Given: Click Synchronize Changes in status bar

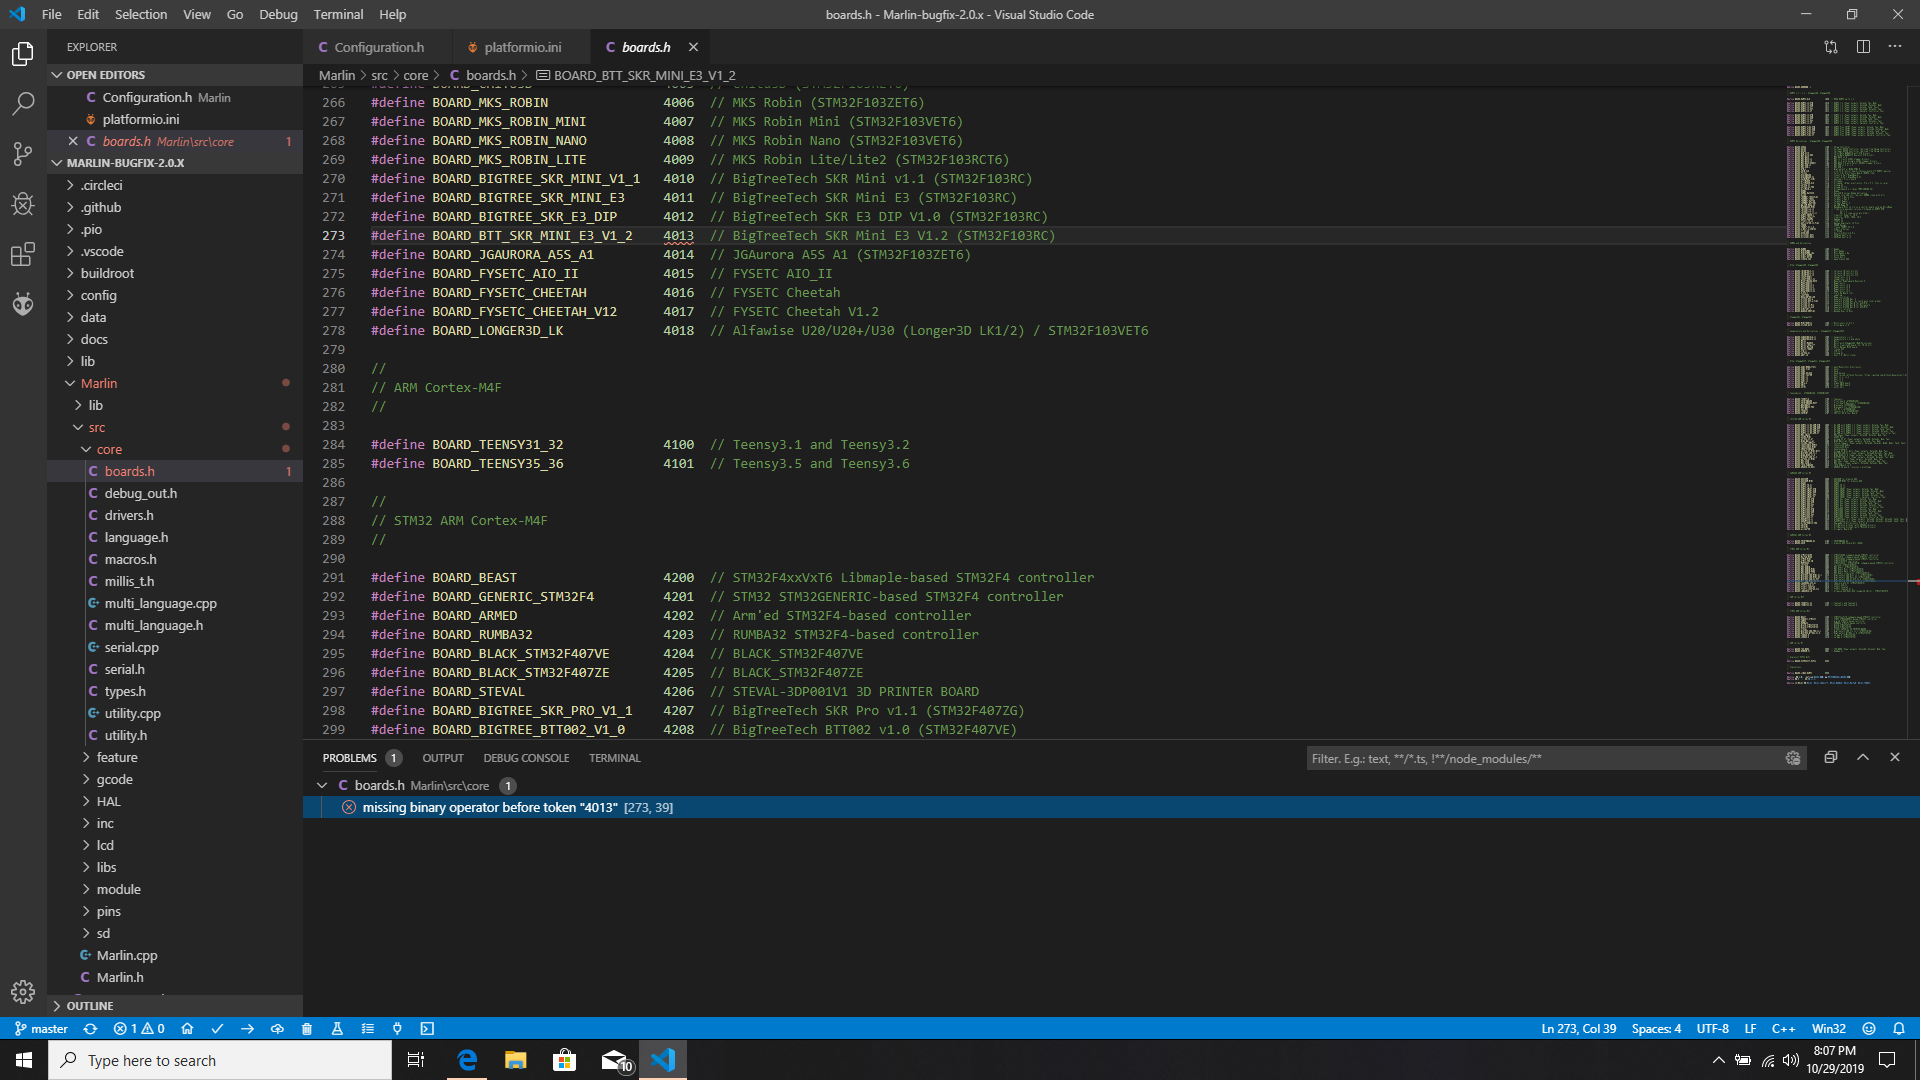Looking at the screenshot, I should coord(90,1029).
